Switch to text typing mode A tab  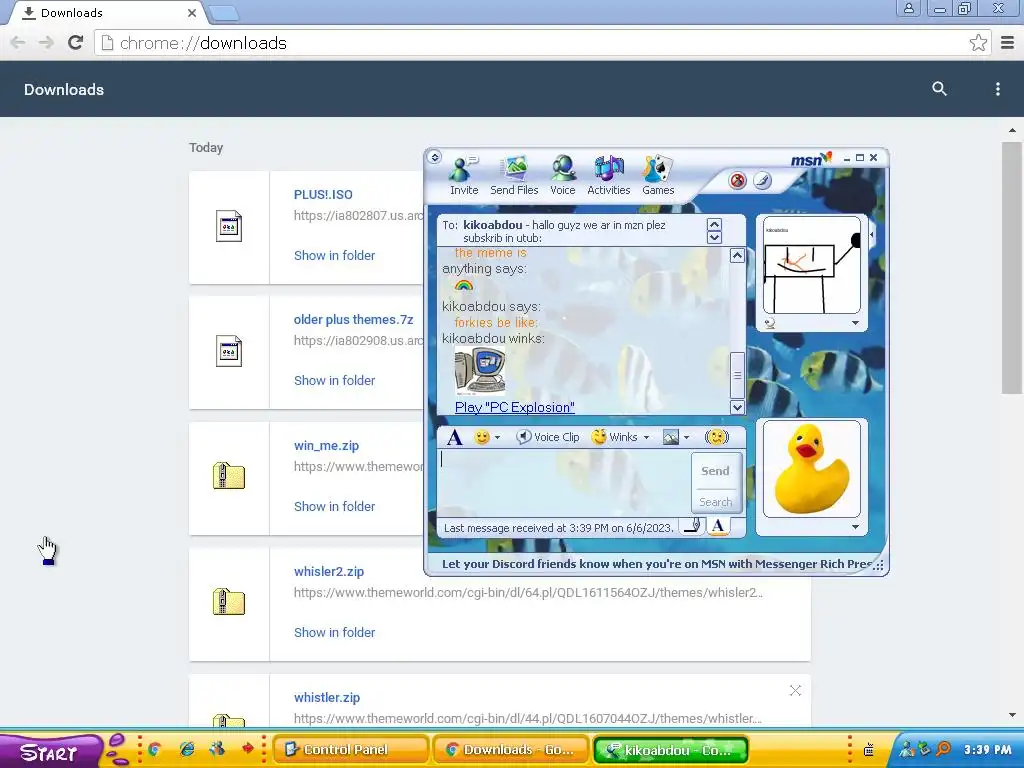click(718, 526)
